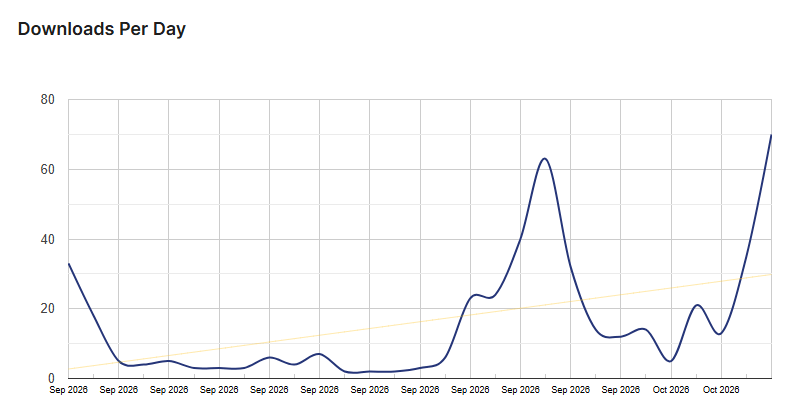This screenshot has height=418, width=800.
Task: Click the y-axis label "40"
Action: point(47,239)
